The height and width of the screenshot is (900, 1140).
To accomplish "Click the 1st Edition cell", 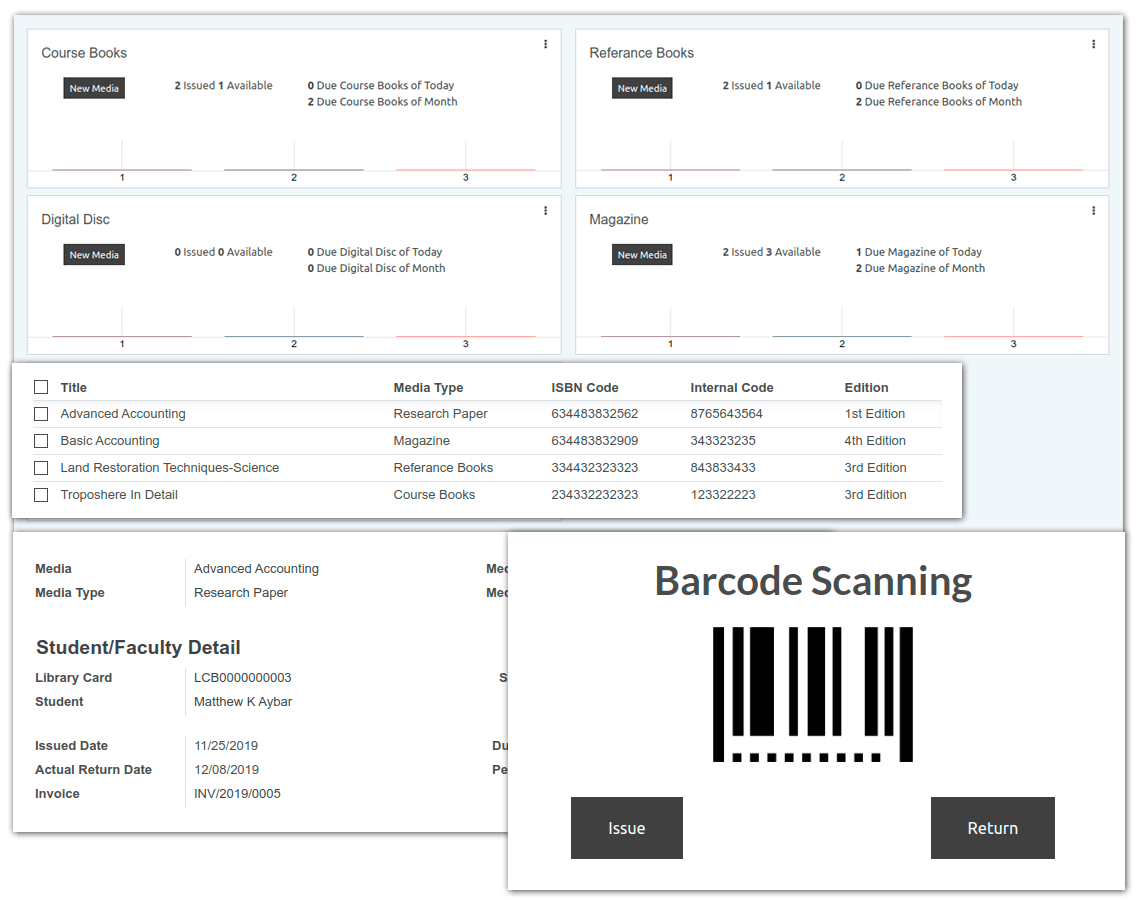I will click(x=875, y=414).
